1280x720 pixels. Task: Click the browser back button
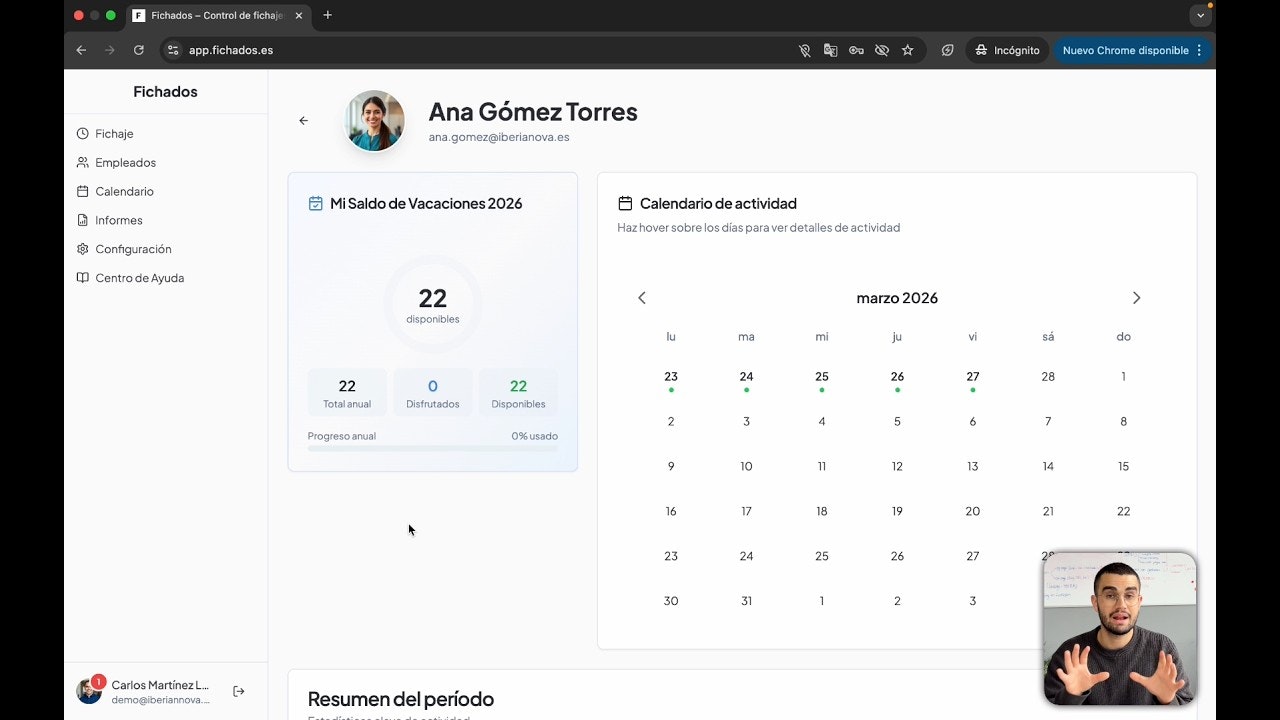[x=81, y=50]
